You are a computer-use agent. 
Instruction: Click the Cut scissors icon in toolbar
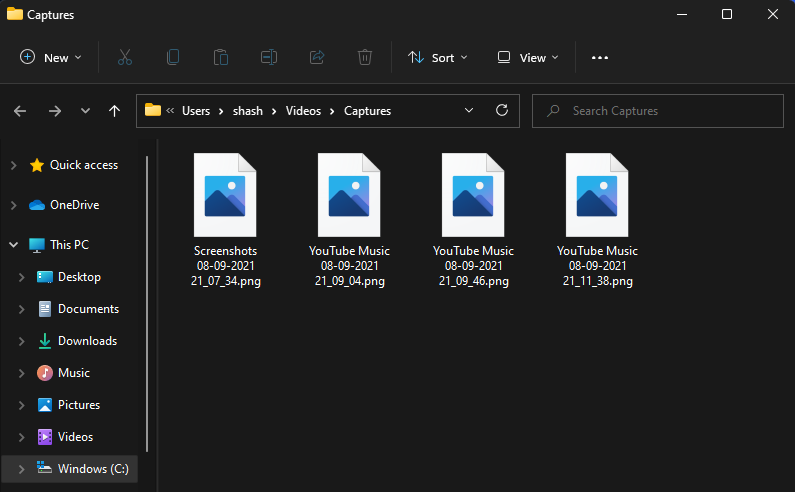click(125, 58)
